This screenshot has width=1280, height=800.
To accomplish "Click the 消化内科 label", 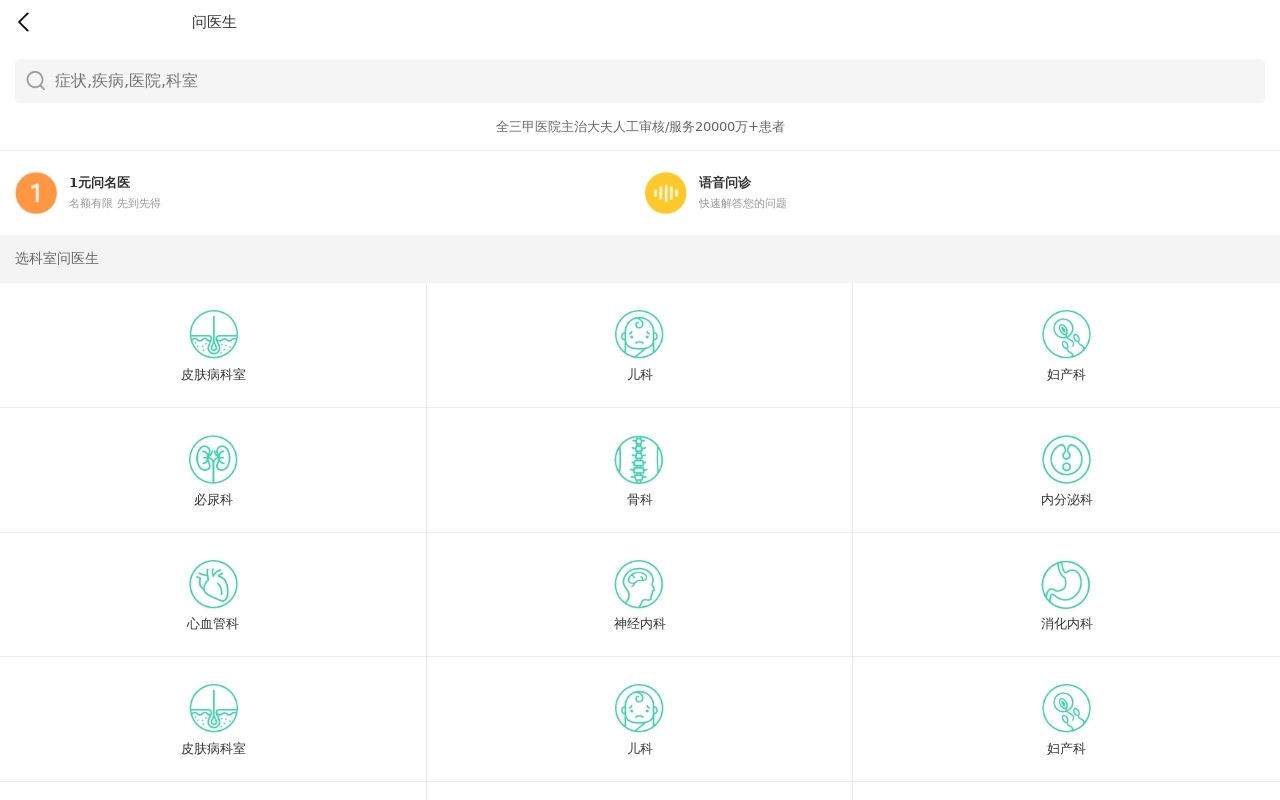I will (1067, 624).
